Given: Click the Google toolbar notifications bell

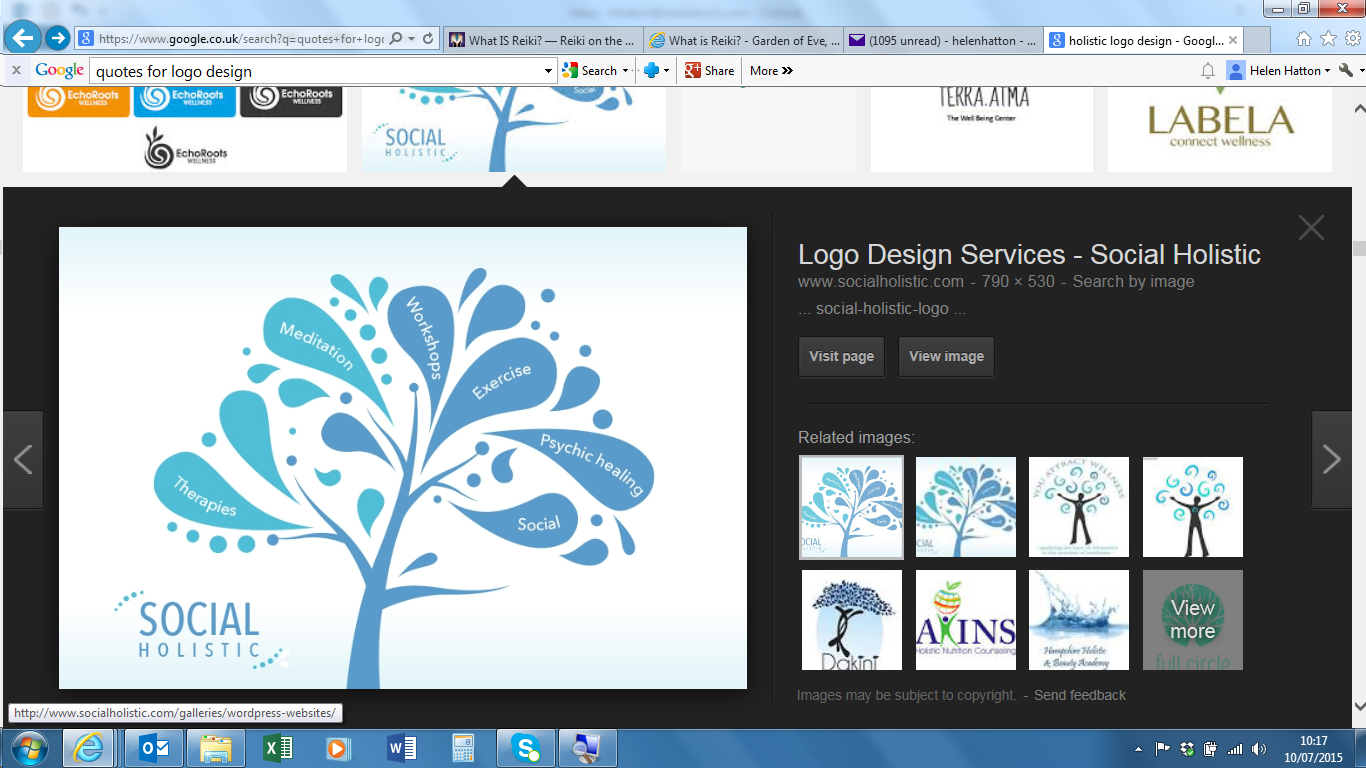Looking at the screenshot, I should tap(1207, 70).
